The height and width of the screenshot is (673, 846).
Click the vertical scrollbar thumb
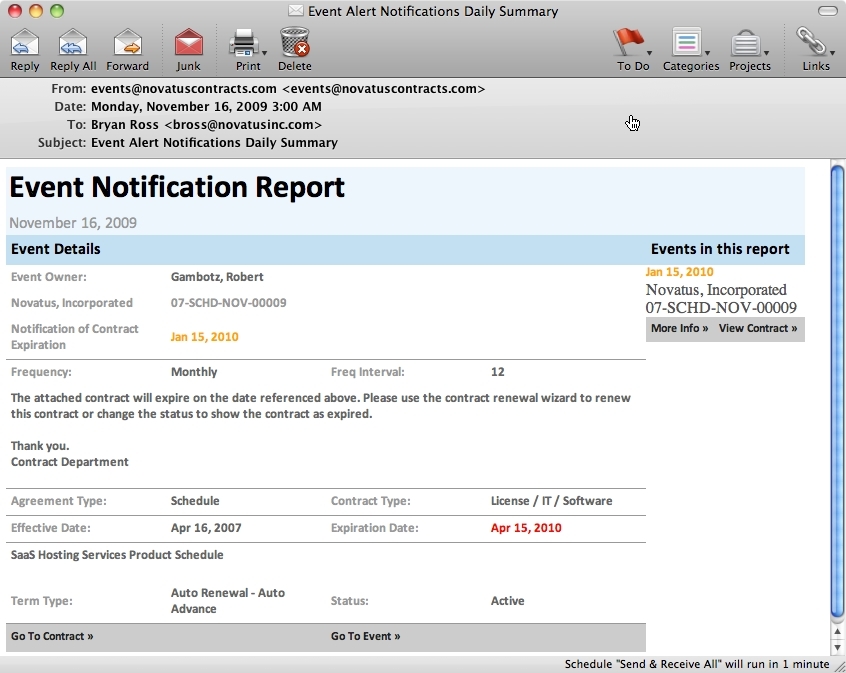coord(837,391)
